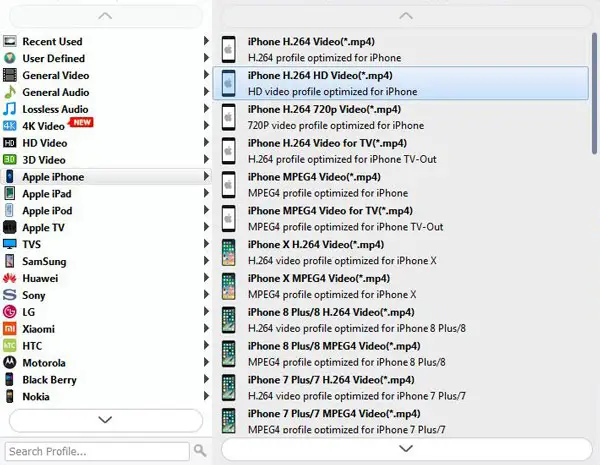Screen dimensions: 600x465
Task: Click the profile list vertical scrollbar
Action: (595, 94)
